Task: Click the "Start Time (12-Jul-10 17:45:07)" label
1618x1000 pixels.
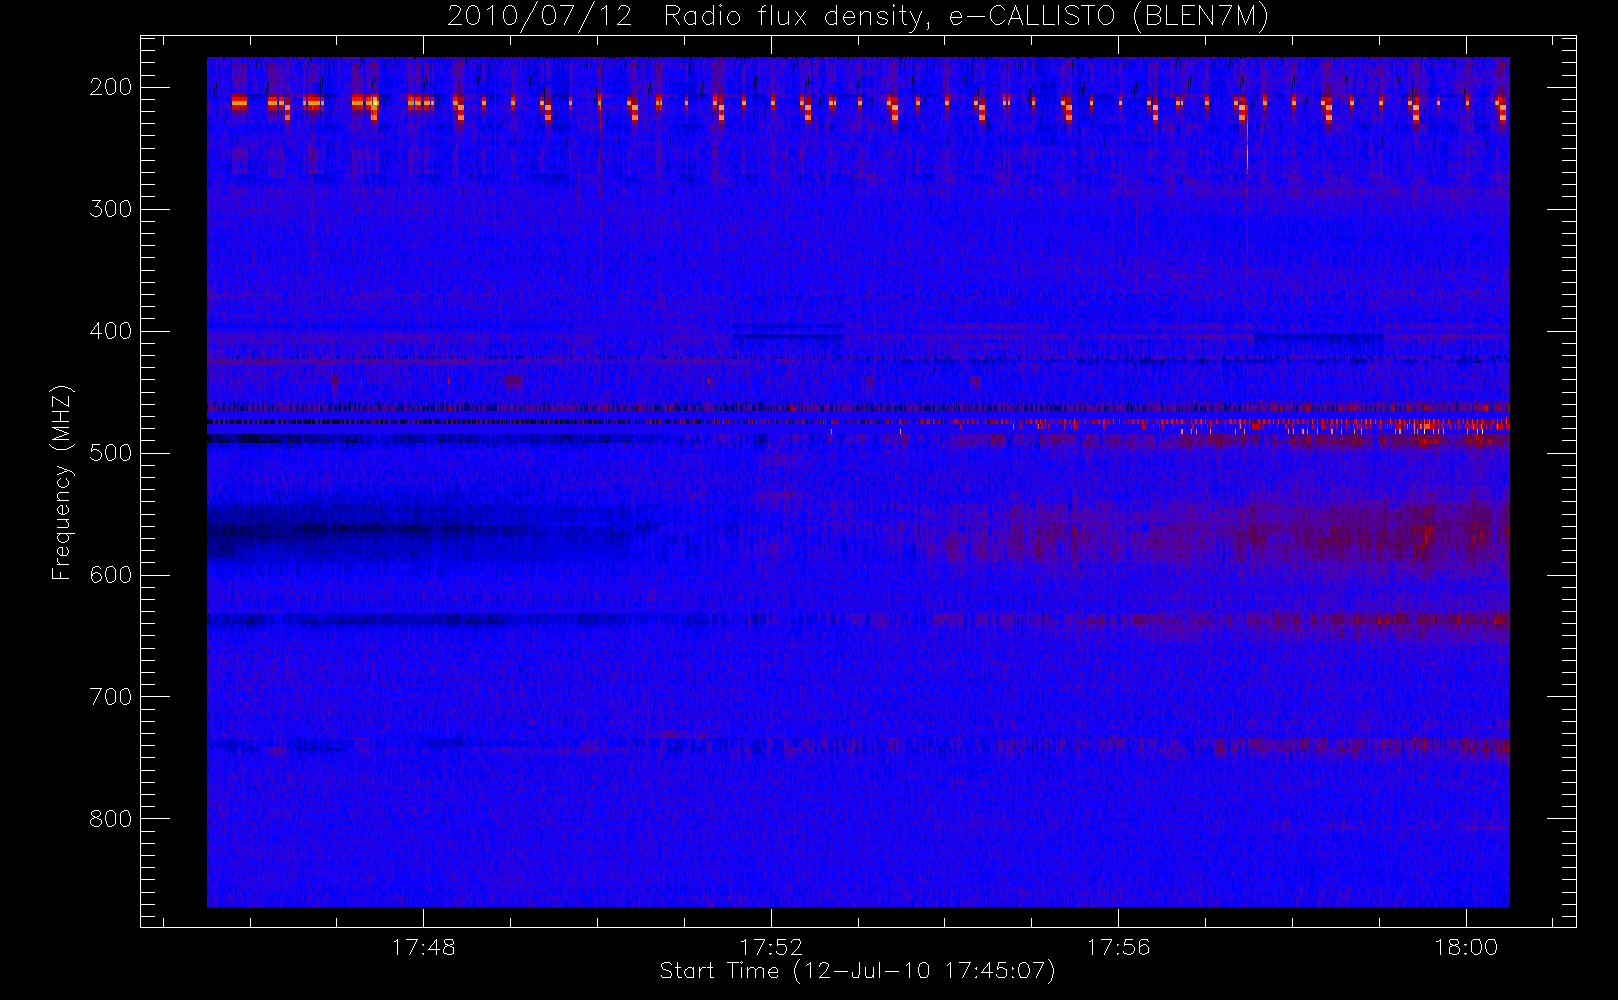Action: [858, 971]
